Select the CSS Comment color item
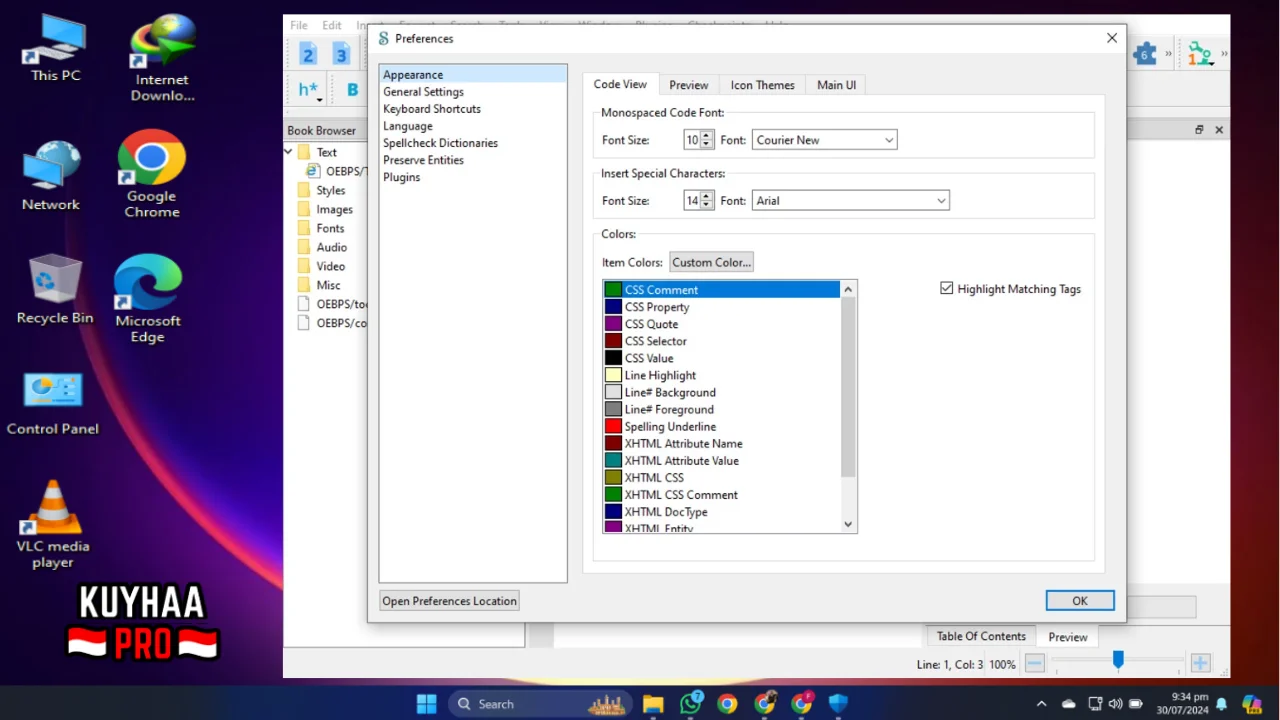Image resolution: width=1280 pixels, height=720 pixels. (721, 290)
